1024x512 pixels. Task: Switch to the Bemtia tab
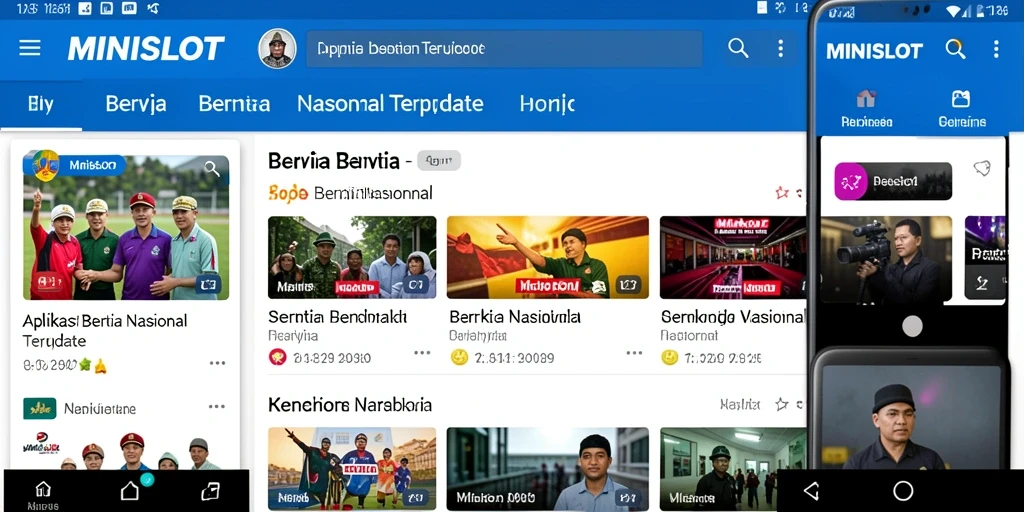[x=234, y=104]
